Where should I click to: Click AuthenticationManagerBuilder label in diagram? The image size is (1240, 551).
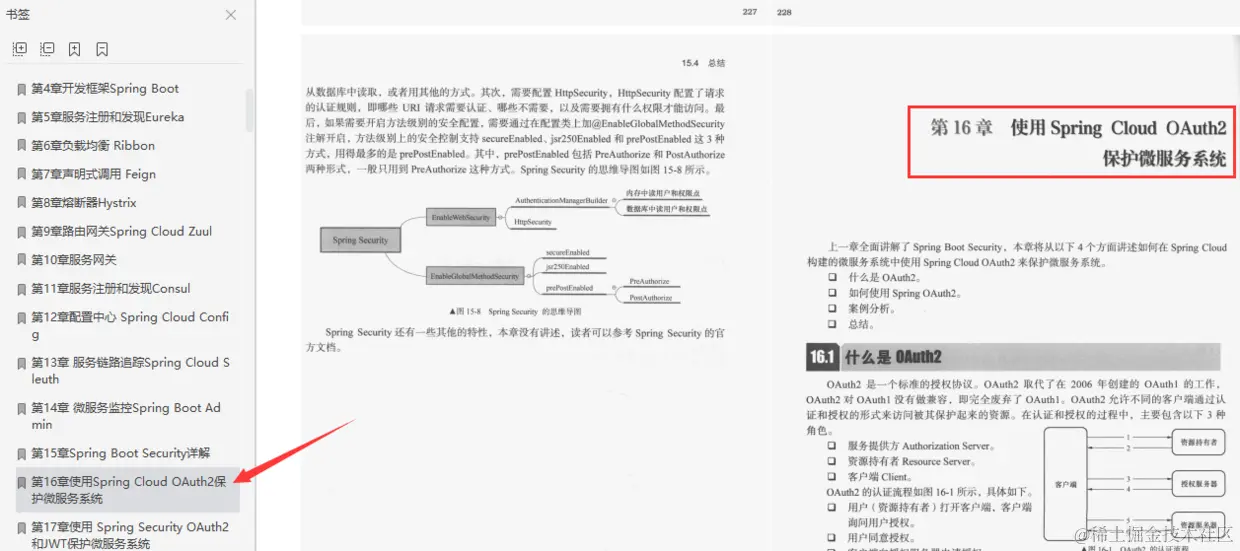coord(560,201)
